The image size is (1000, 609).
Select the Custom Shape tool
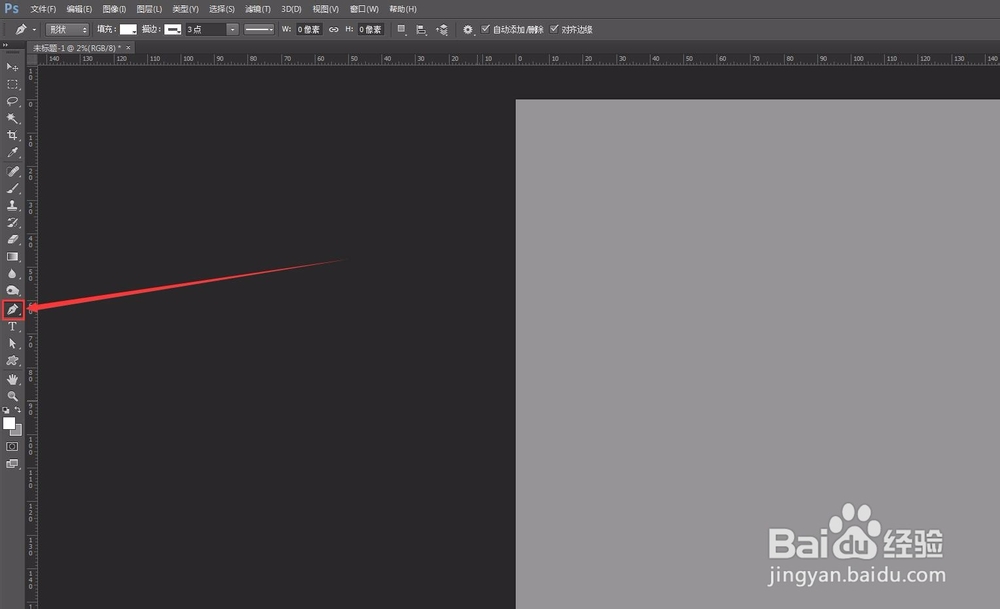coord(12,361)
